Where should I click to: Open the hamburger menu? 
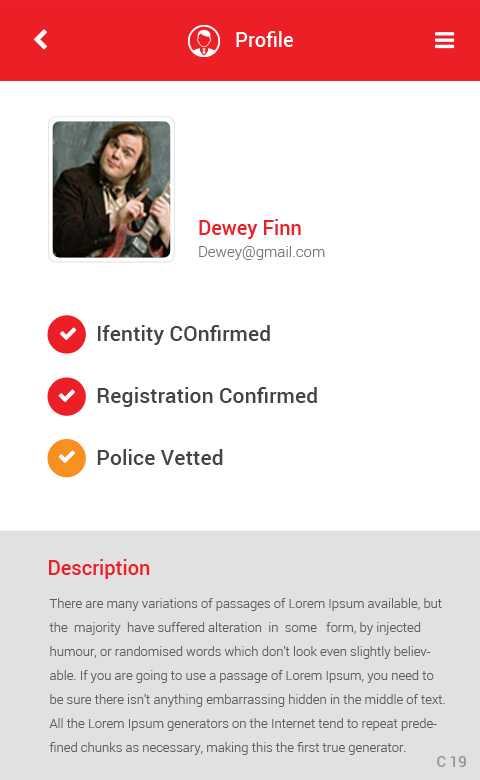[x=444, y=40]
